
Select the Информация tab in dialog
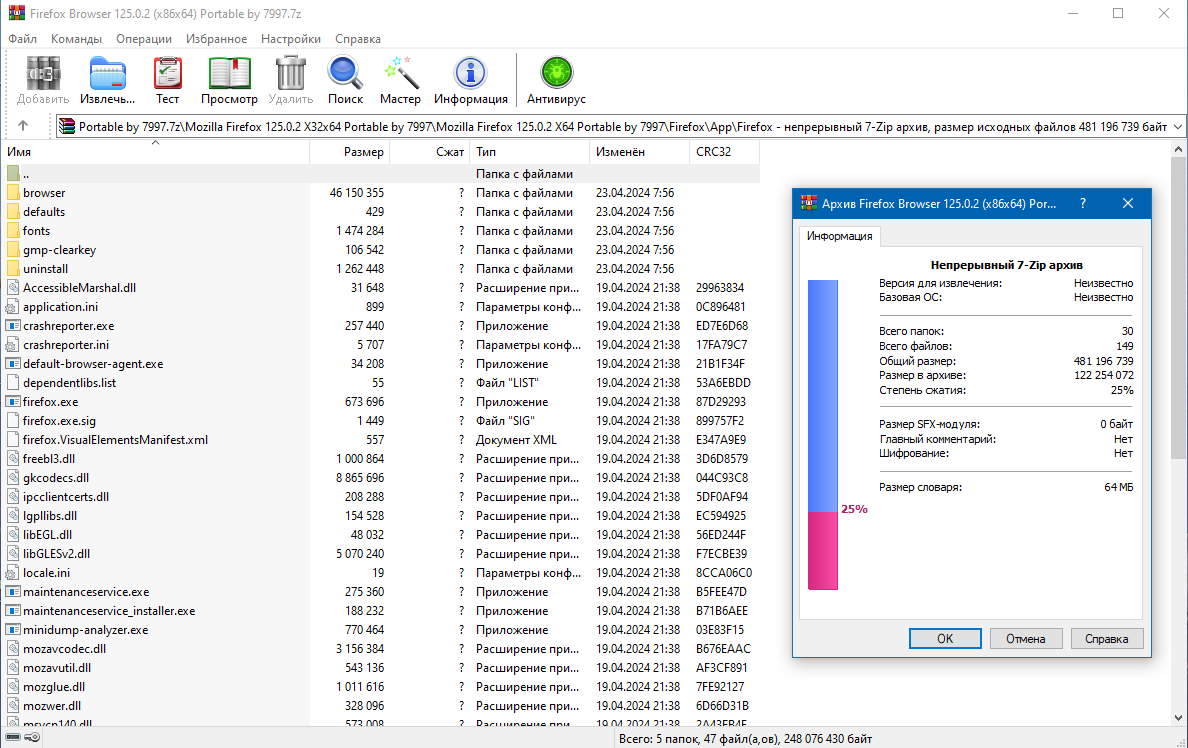point(839,236)
